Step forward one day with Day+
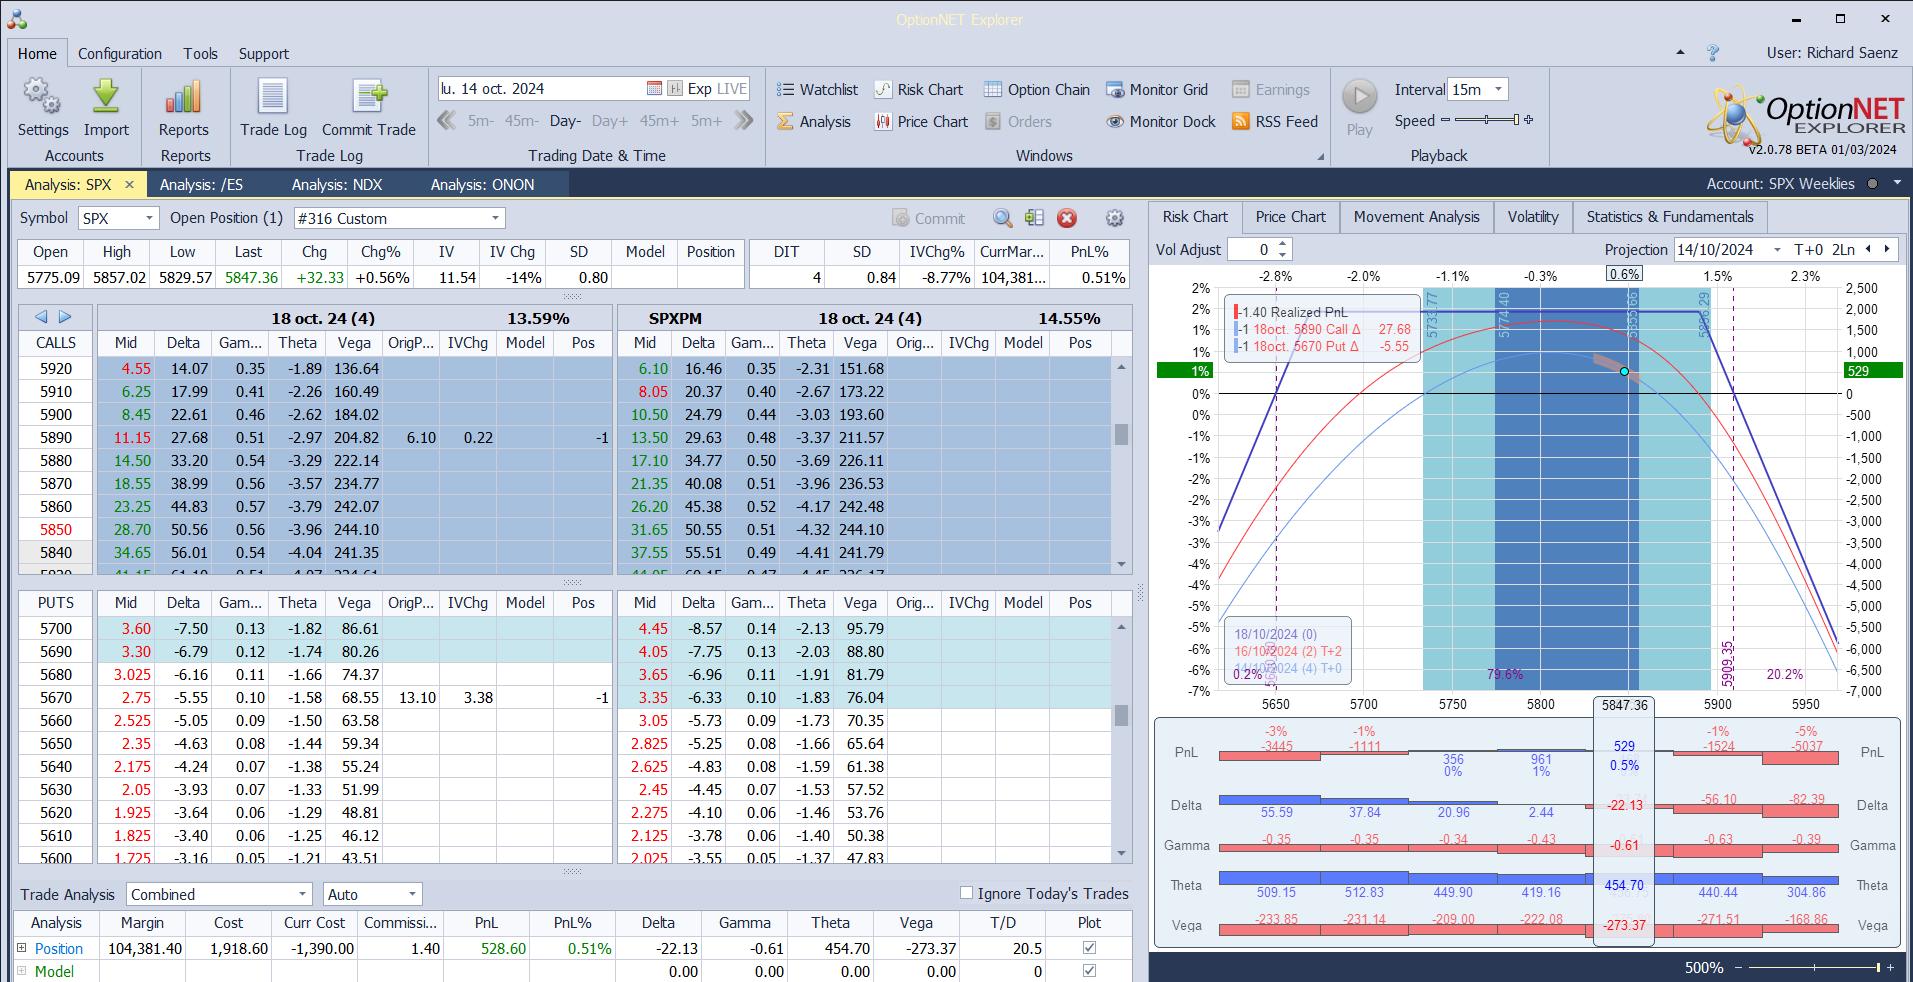 coord(610,121)
